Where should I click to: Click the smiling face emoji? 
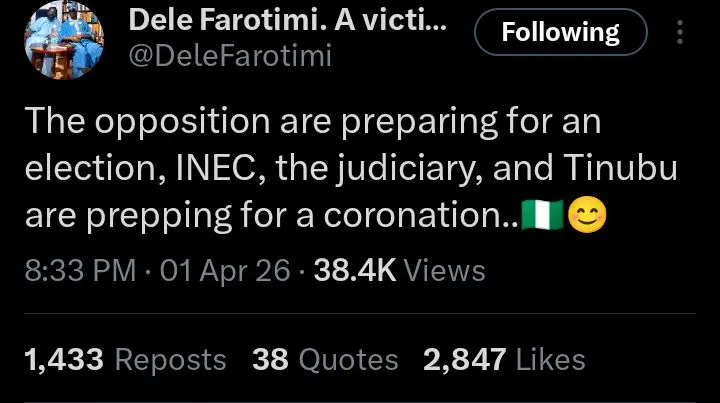[x=586, y=215]
